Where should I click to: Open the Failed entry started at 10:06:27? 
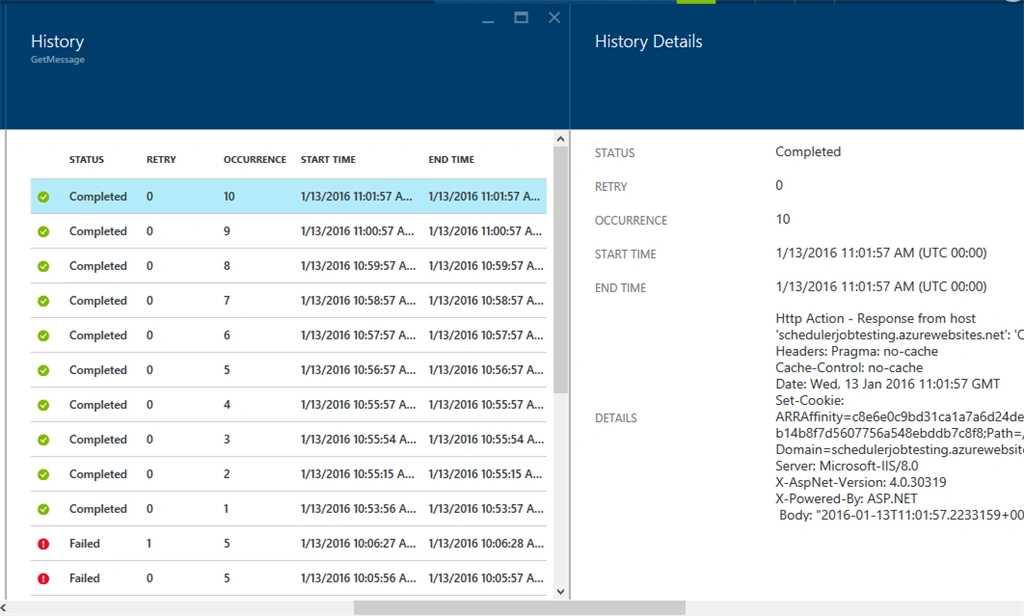click(x=289, y=543)
